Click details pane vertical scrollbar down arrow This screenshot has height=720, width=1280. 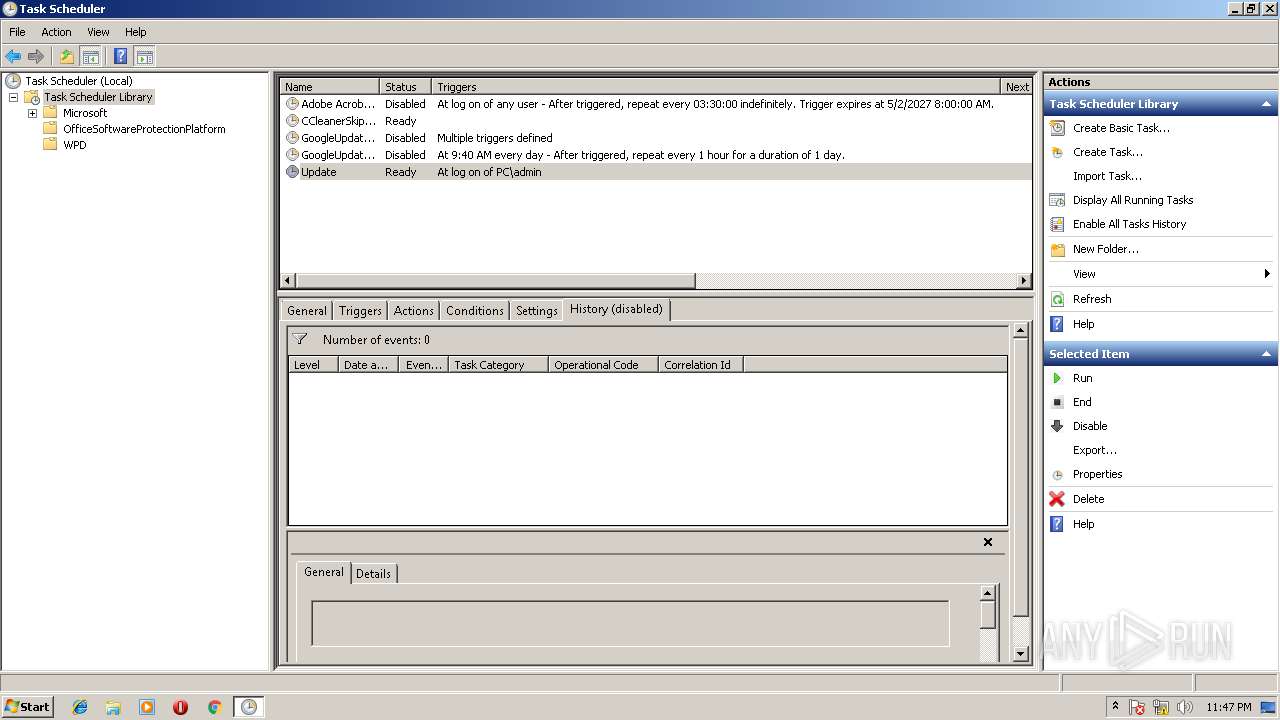pos(1020,654)
